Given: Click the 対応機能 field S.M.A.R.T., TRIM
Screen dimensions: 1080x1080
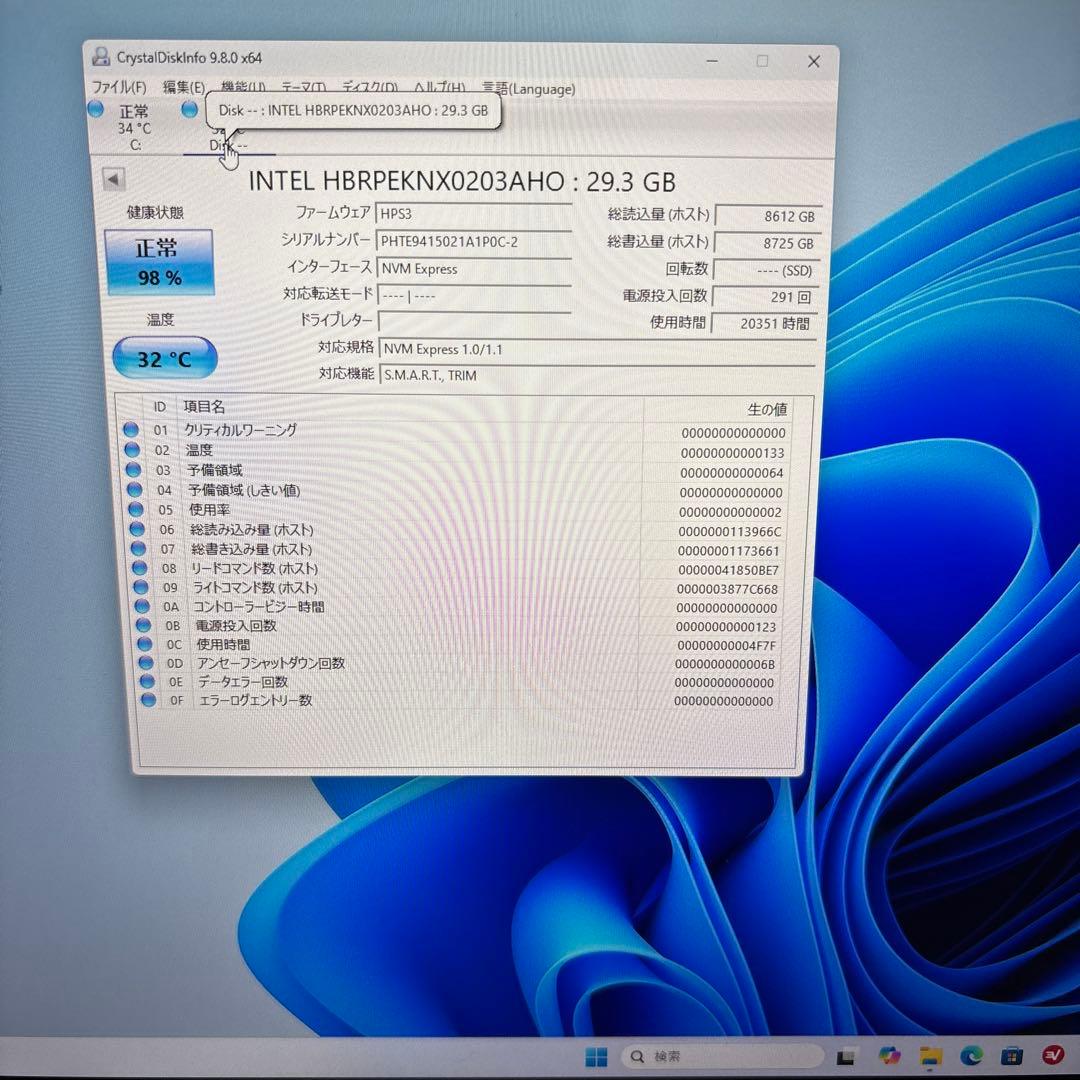Looking at the screenshot, I should pyautogui.click(x=596, y=375).
